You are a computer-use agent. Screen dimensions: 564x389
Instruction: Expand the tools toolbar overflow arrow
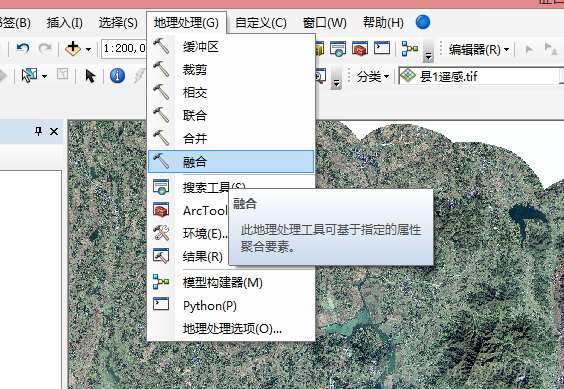tap(336, 78)
